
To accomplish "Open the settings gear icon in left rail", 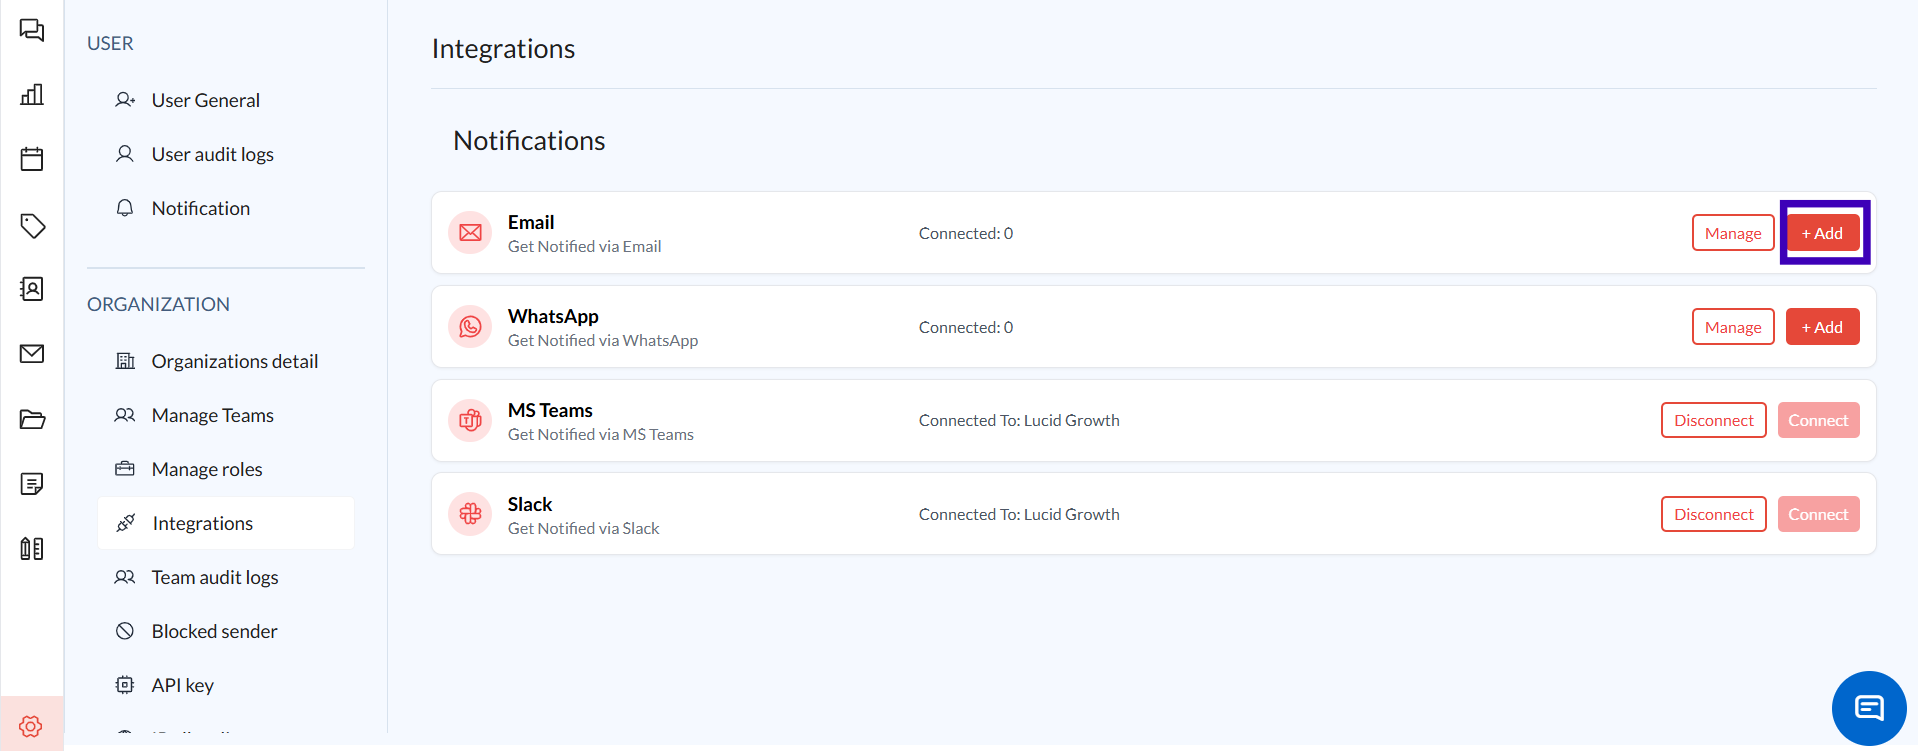I will pos(31,725).
